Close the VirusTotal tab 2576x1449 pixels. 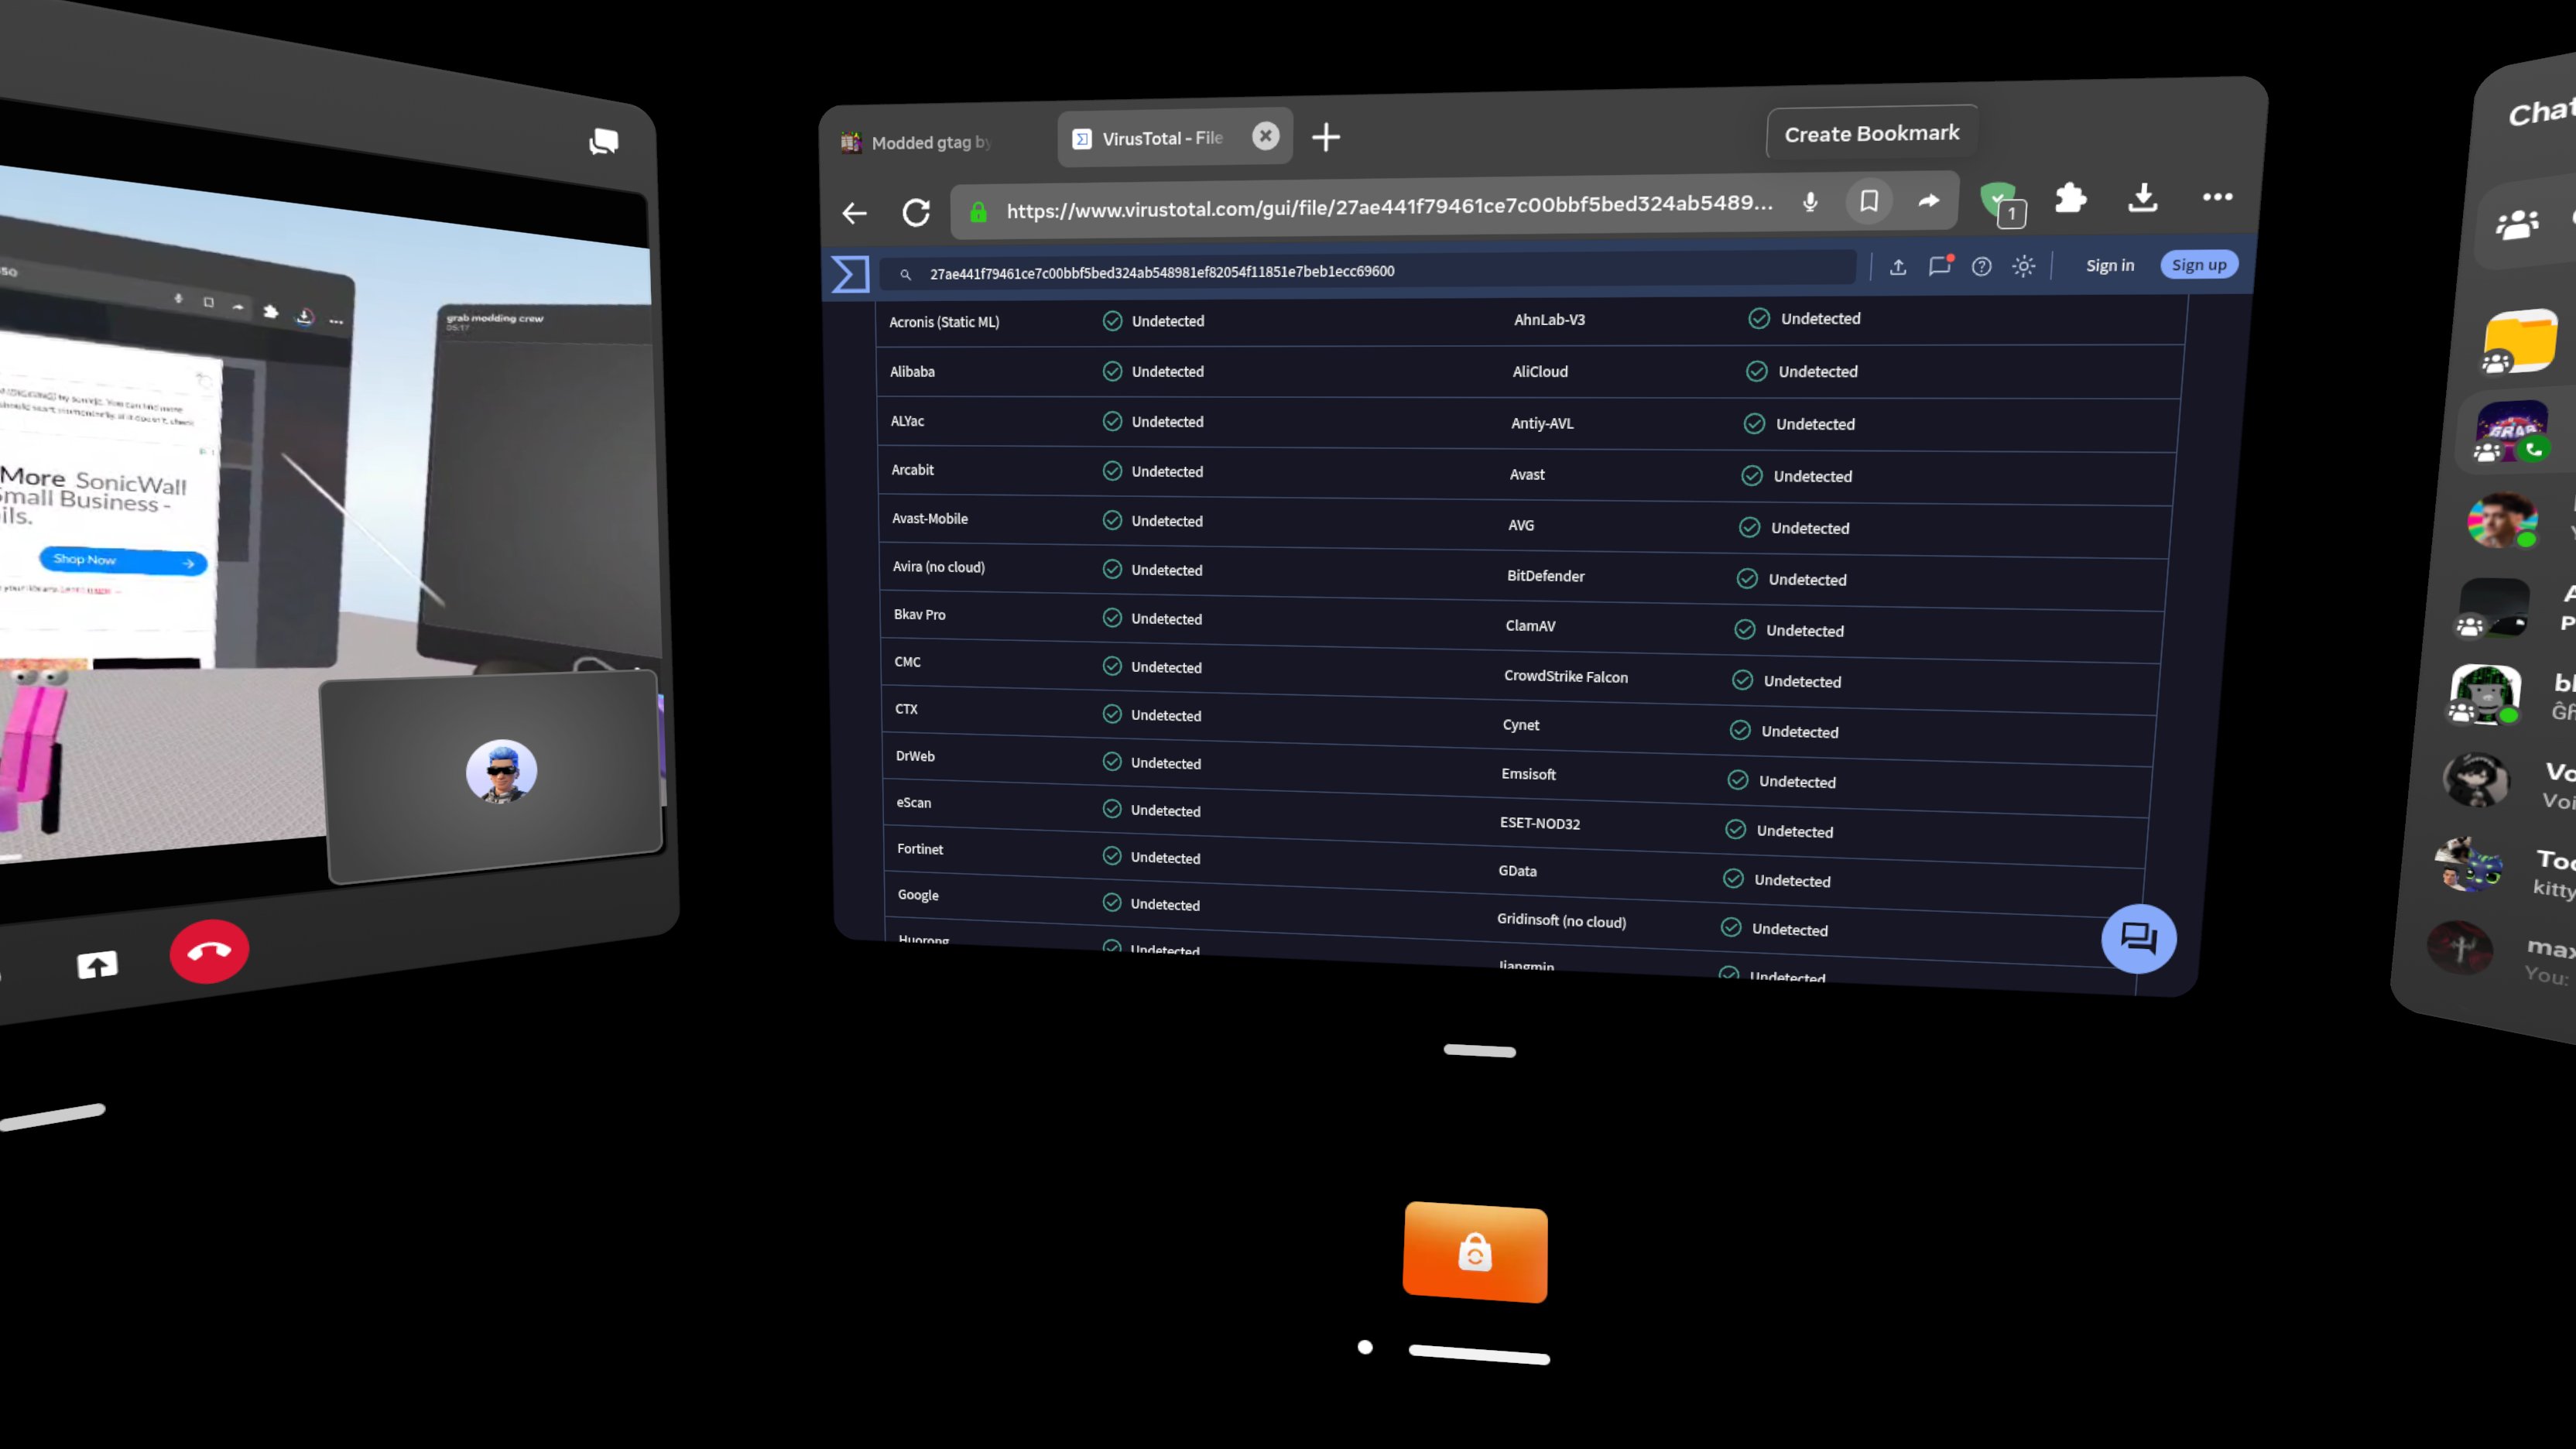point(1265,136)
